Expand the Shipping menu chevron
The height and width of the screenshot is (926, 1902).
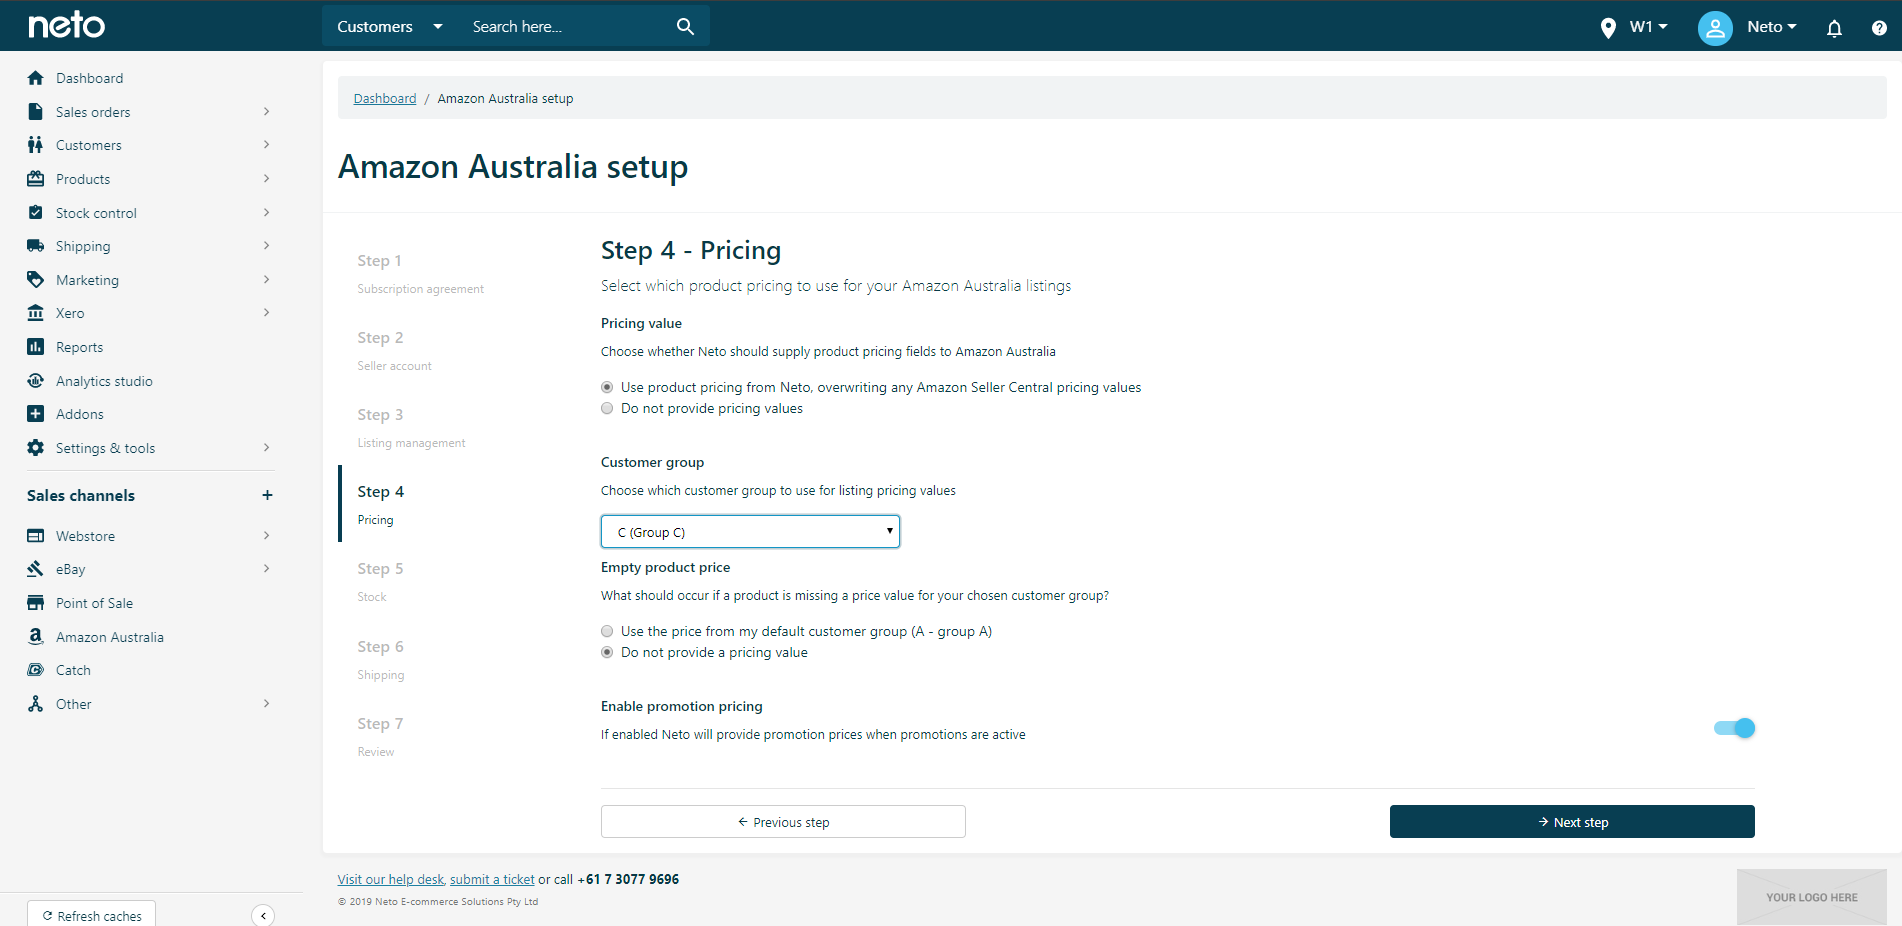tap(266, 246)
